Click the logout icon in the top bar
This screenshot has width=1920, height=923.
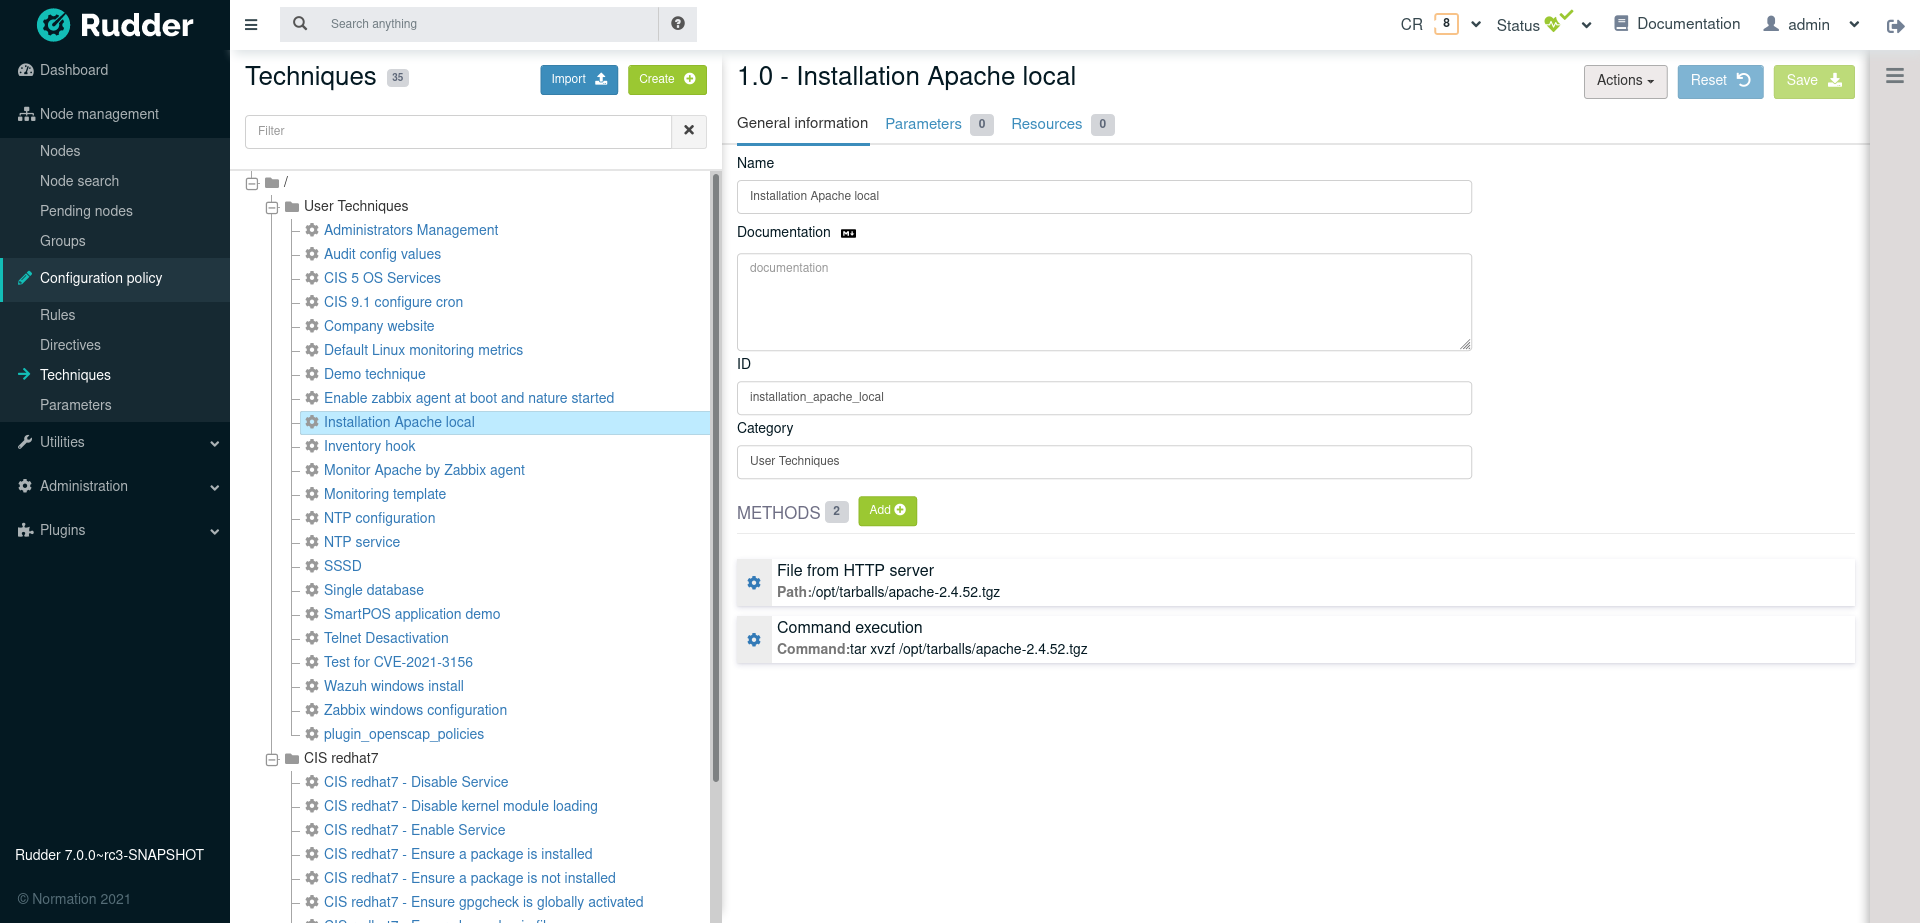pyautogui.click(x=1895, y=26)
